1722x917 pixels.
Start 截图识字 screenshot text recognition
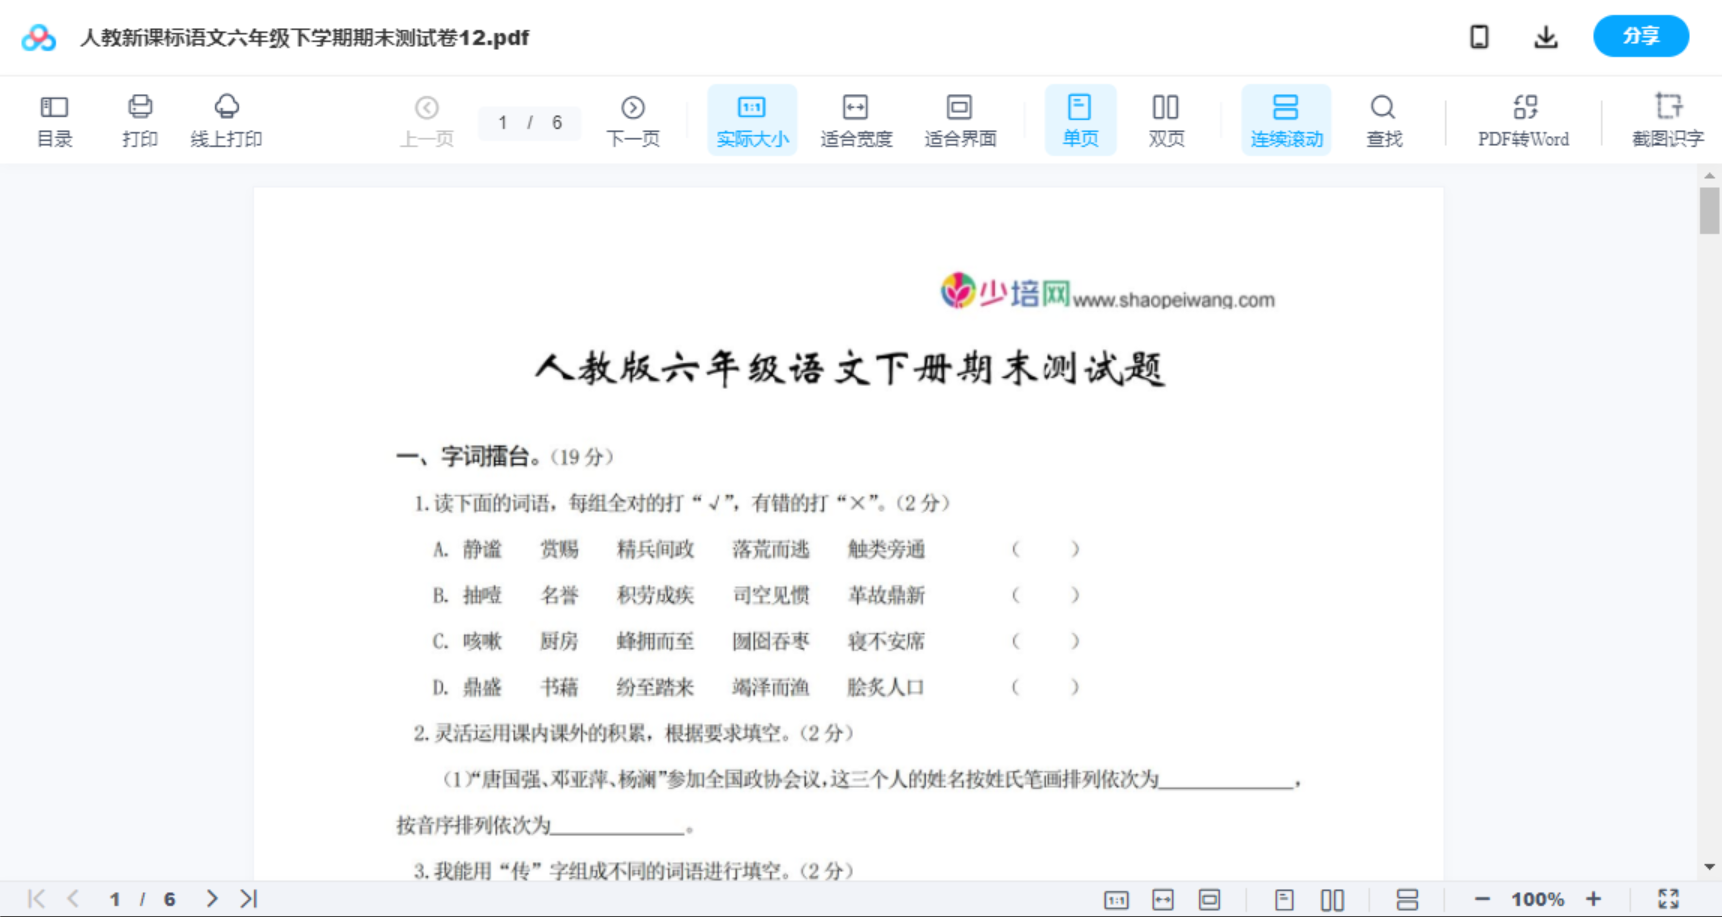pyautogui.click(x=1668, y=119)
